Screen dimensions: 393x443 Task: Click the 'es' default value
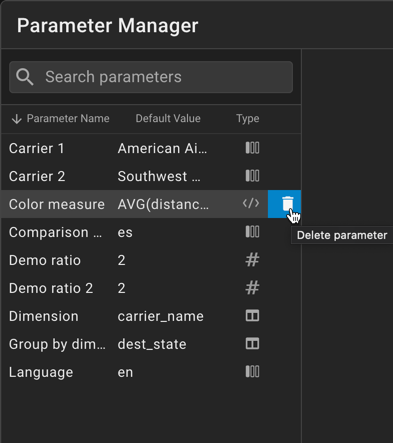point(125,233)
